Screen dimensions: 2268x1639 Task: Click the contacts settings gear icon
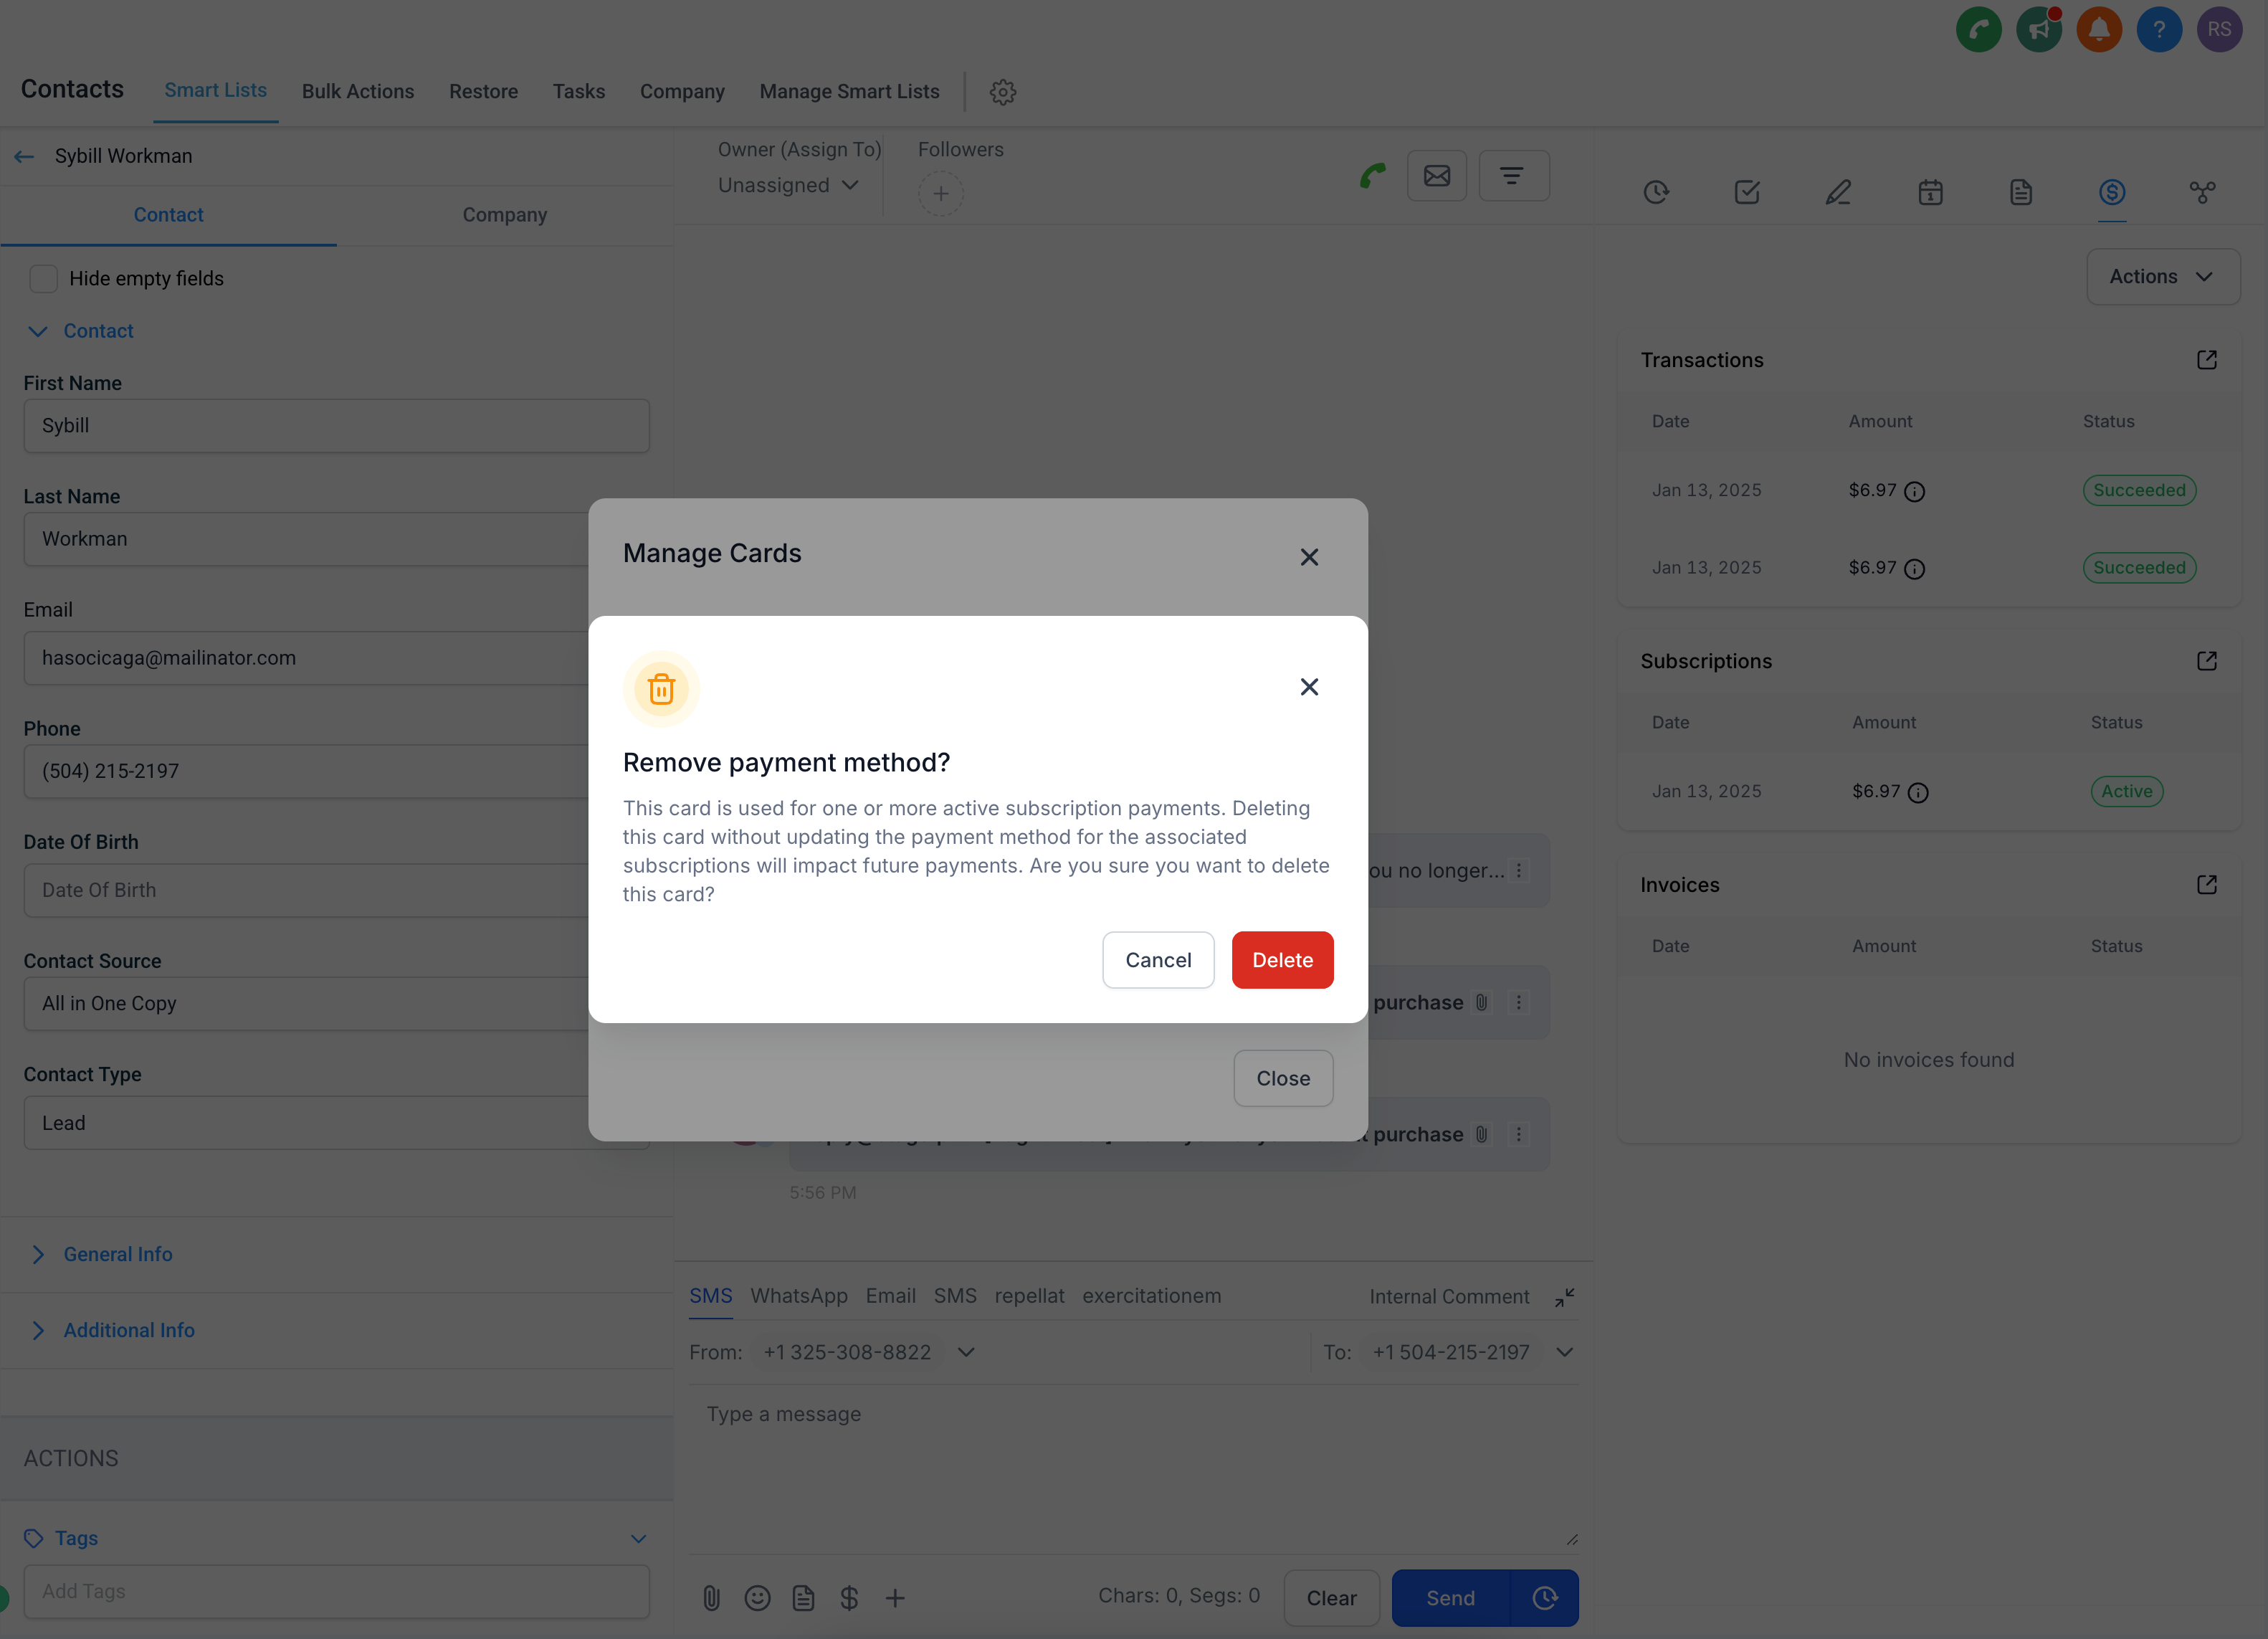[1002, 92]
